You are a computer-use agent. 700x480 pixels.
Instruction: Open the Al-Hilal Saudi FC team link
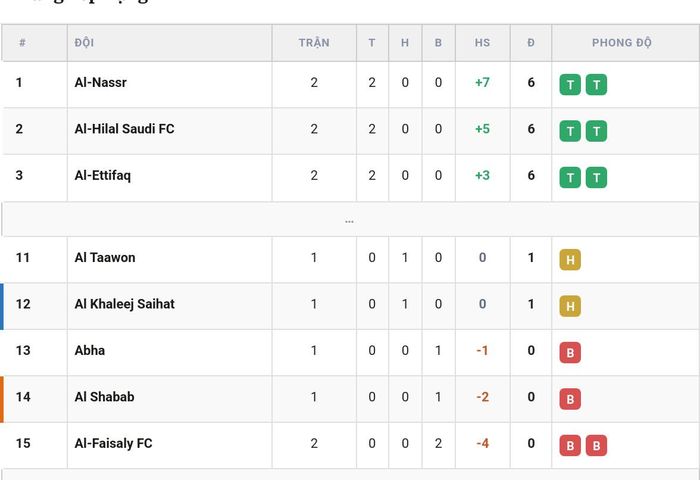(x=124, y=129)
